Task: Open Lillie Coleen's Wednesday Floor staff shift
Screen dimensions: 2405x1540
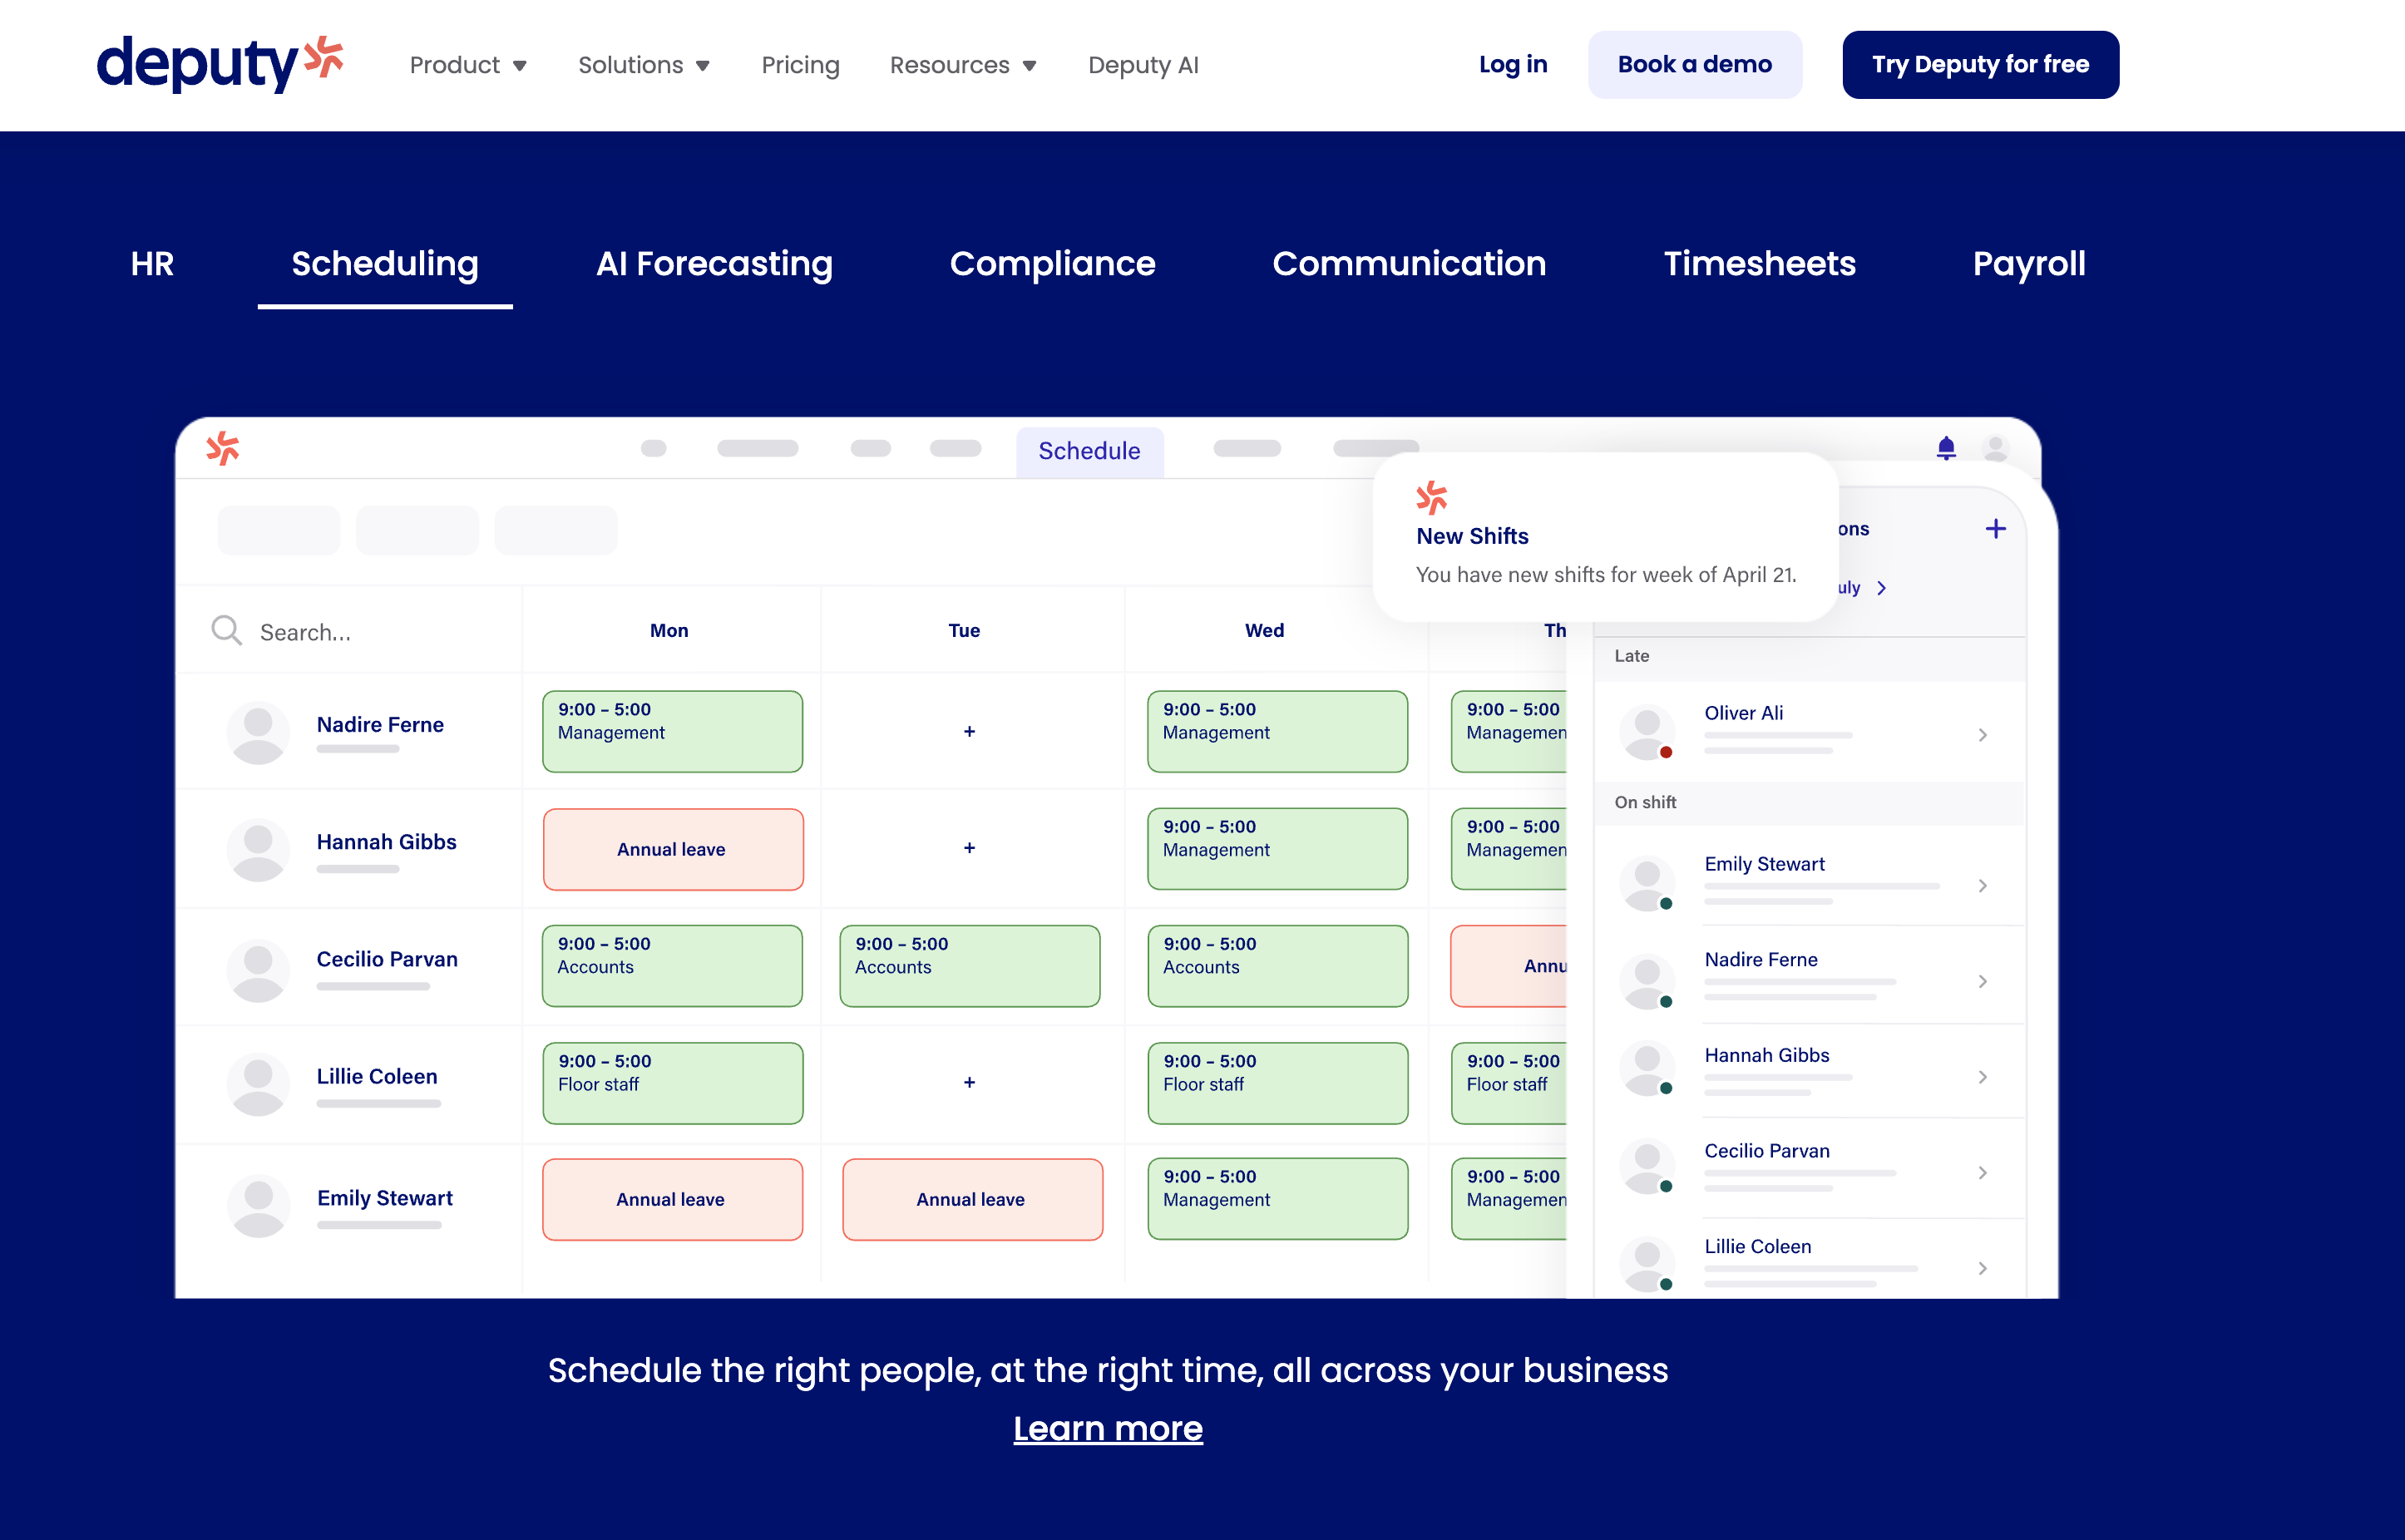Action: 1277,1083
